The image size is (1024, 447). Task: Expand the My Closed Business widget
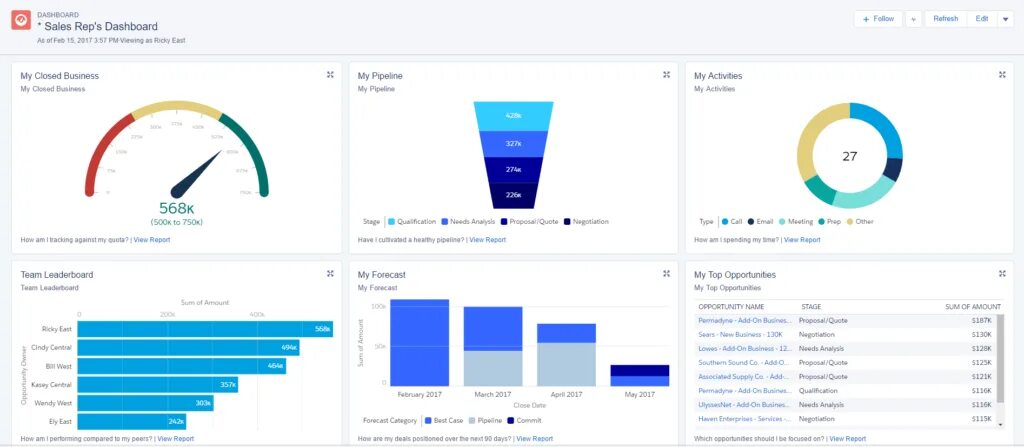(330, 75)
